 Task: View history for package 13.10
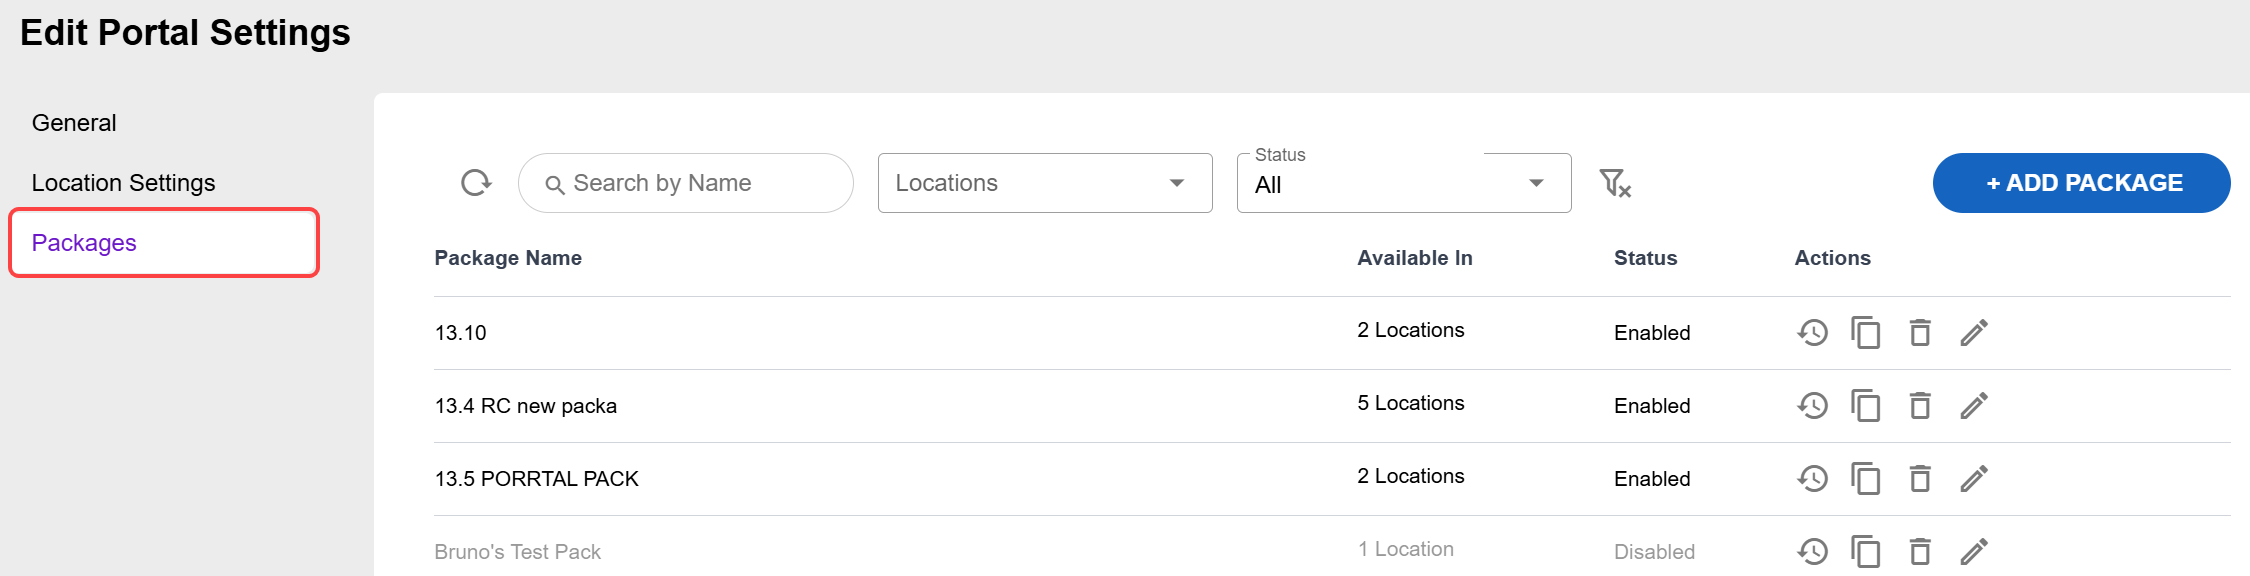click(1812, 333)
